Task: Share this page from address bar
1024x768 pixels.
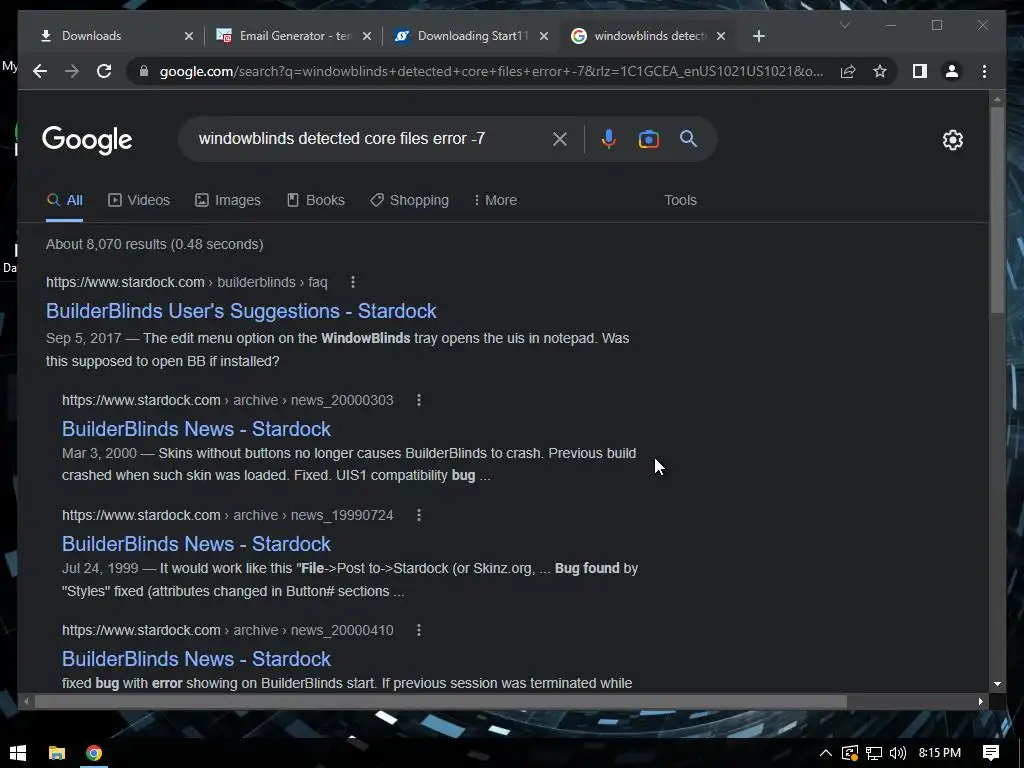Action: coord(848,71)
